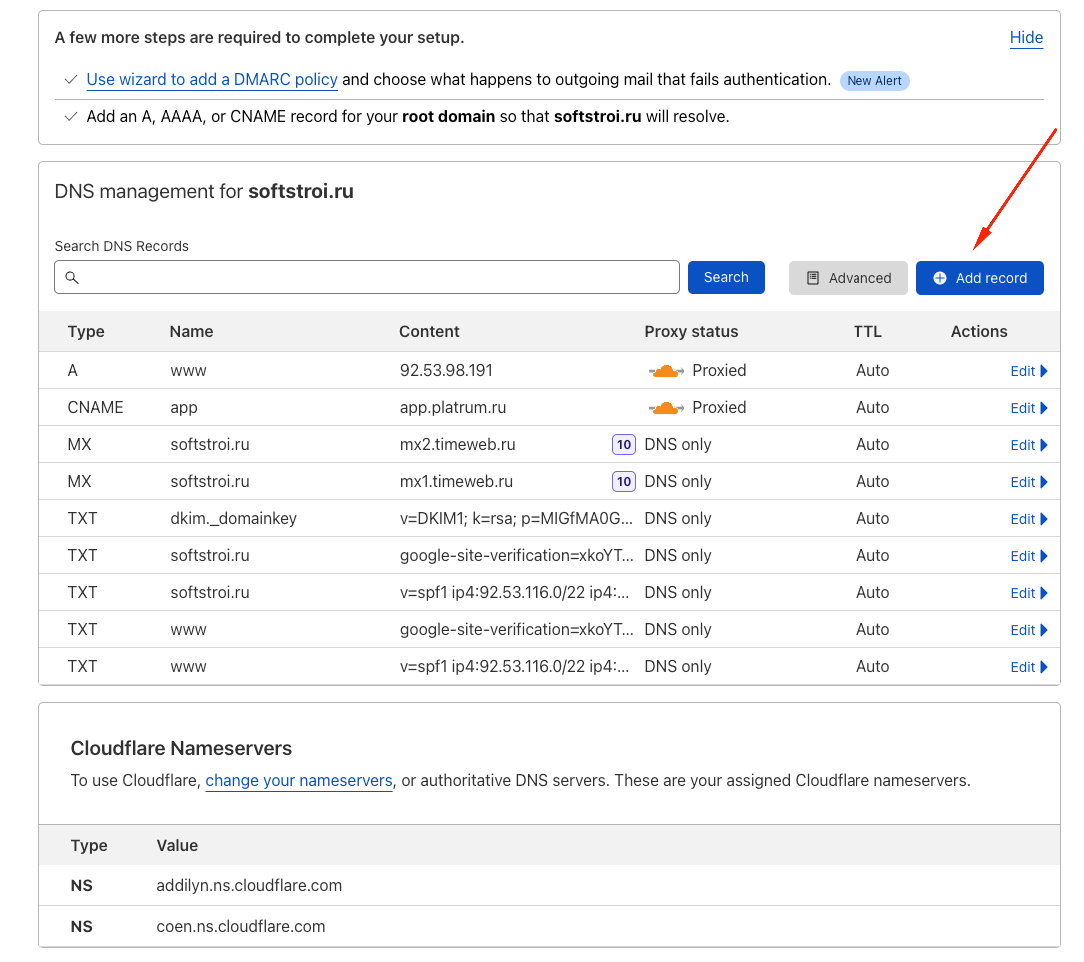
Task: Expand Edit for the app CNAME record
Action: (x=1028, y=408)
